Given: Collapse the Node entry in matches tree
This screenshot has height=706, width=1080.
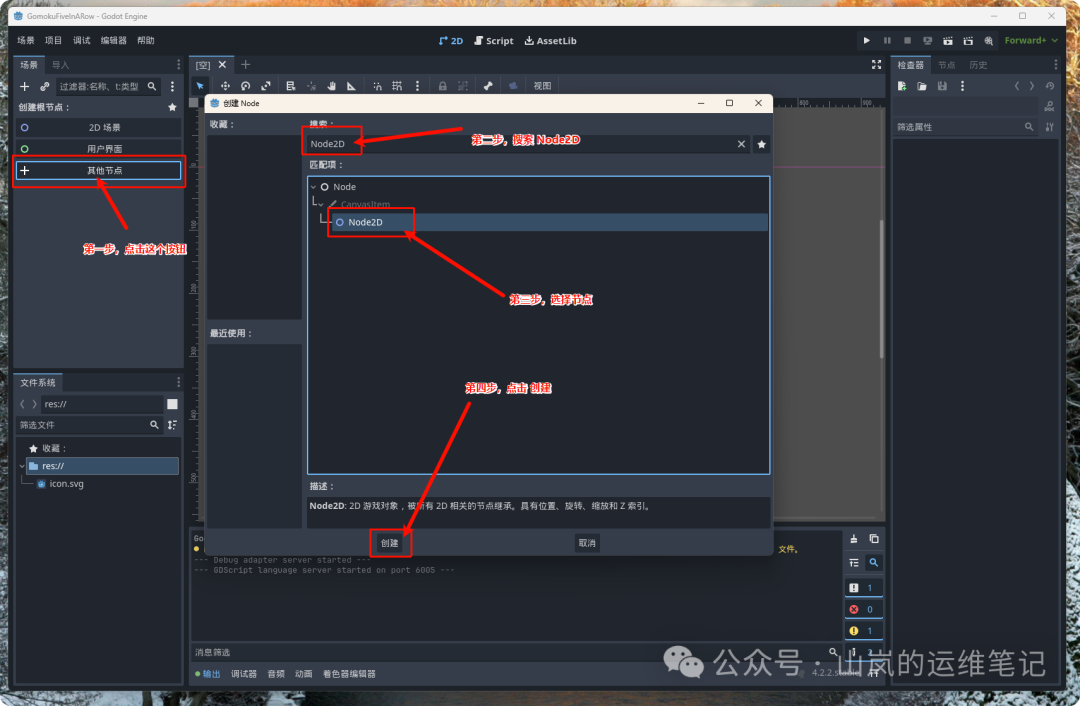Looking at the screenshot, I should 313,187.
